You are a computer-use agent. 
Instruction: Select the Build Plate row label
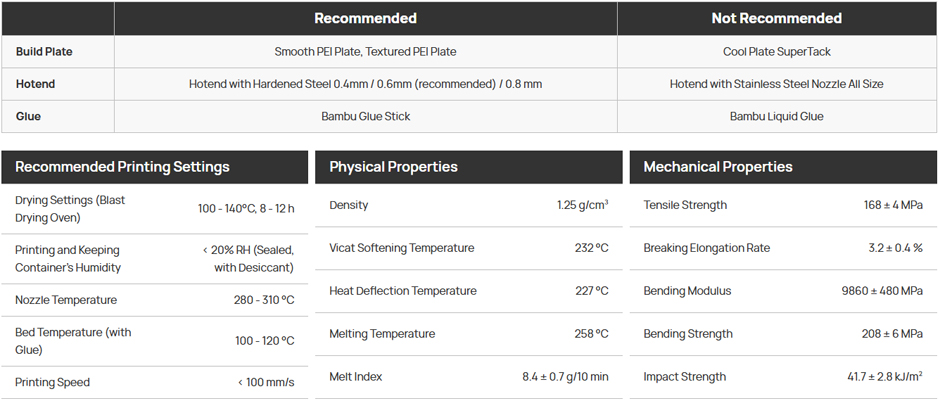[44, 52]
